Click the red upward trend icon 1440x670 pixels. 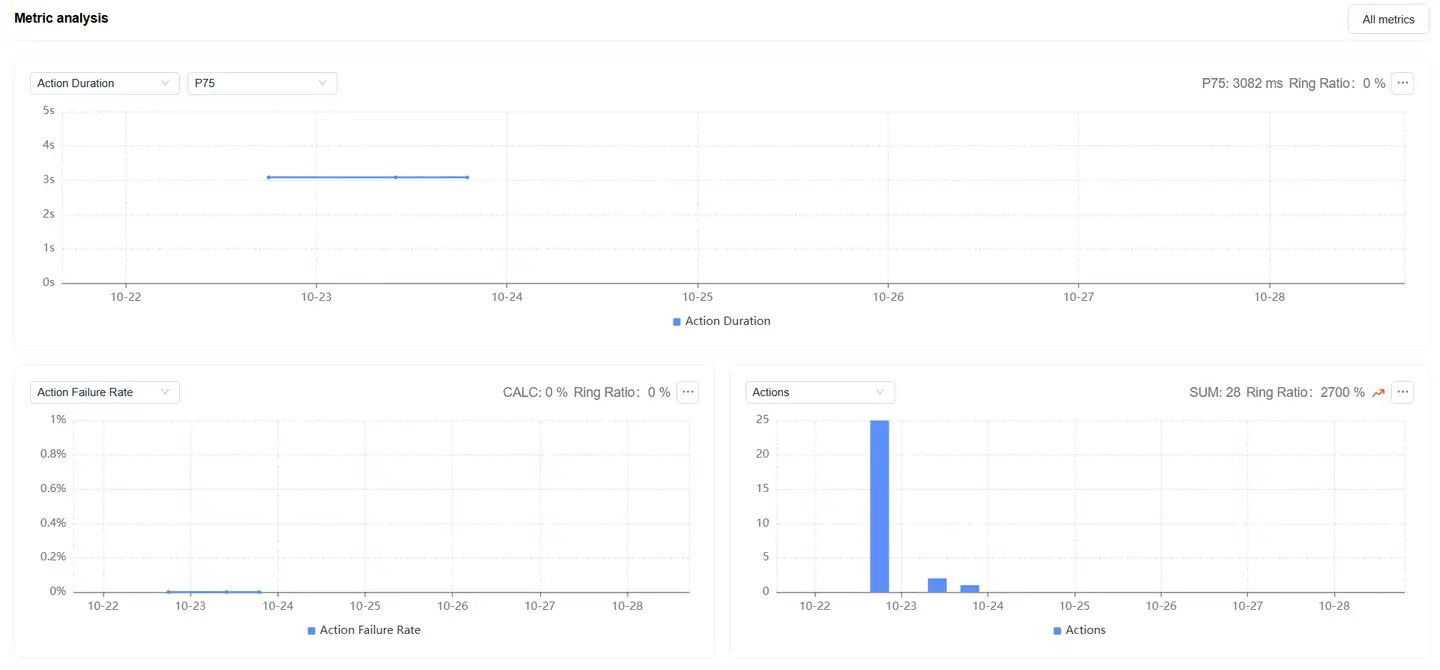click(1378, 393)
